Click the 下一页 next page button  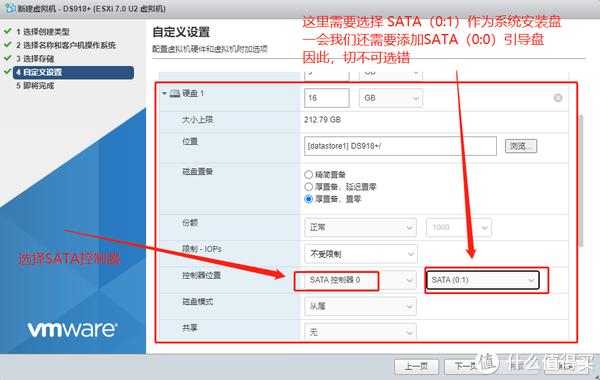click(x=466, y=366)
